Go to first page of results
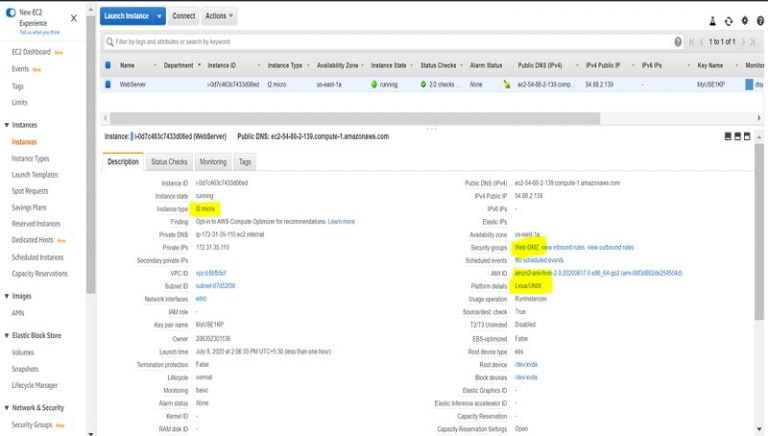 pos(692,42)
